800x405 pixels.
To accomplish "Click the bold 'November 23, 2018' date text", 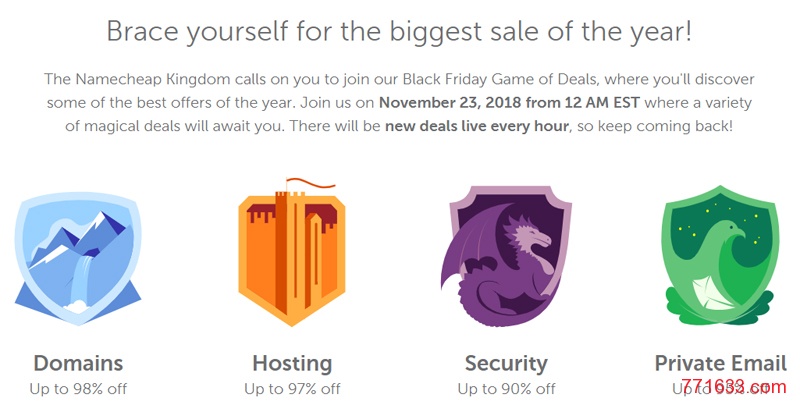I will [442, 103].
